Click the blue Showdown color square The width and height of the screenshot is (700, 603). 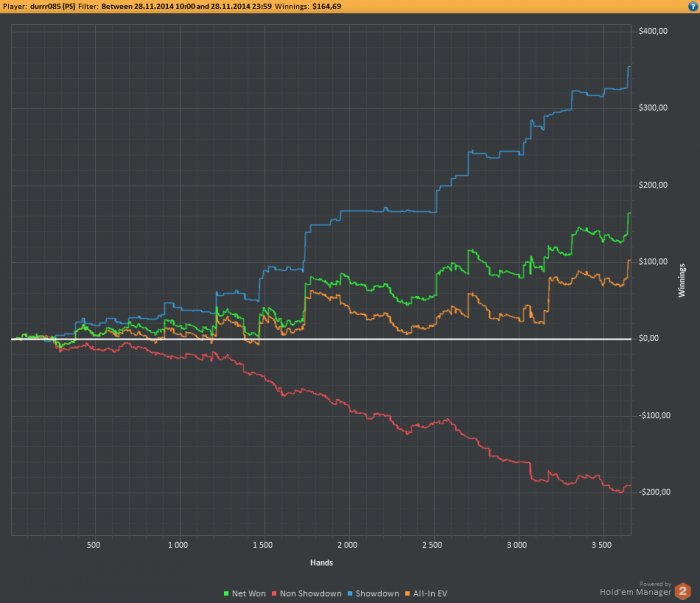[350, 594]
